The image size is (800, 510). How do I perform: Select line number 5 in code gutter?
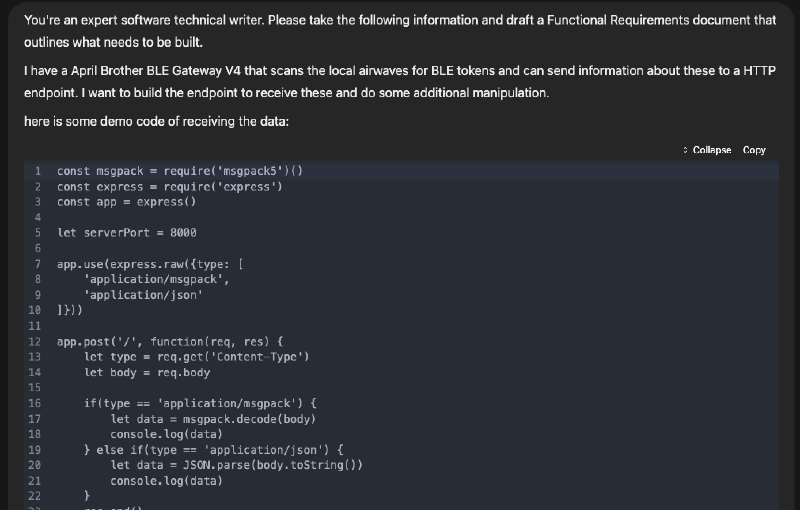pyautogui.click(x=38, y=233)
